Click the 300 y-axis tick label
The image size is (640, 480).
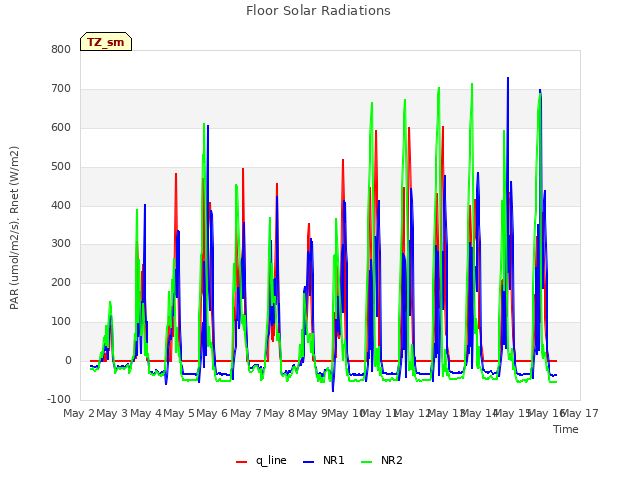(61, 244)
